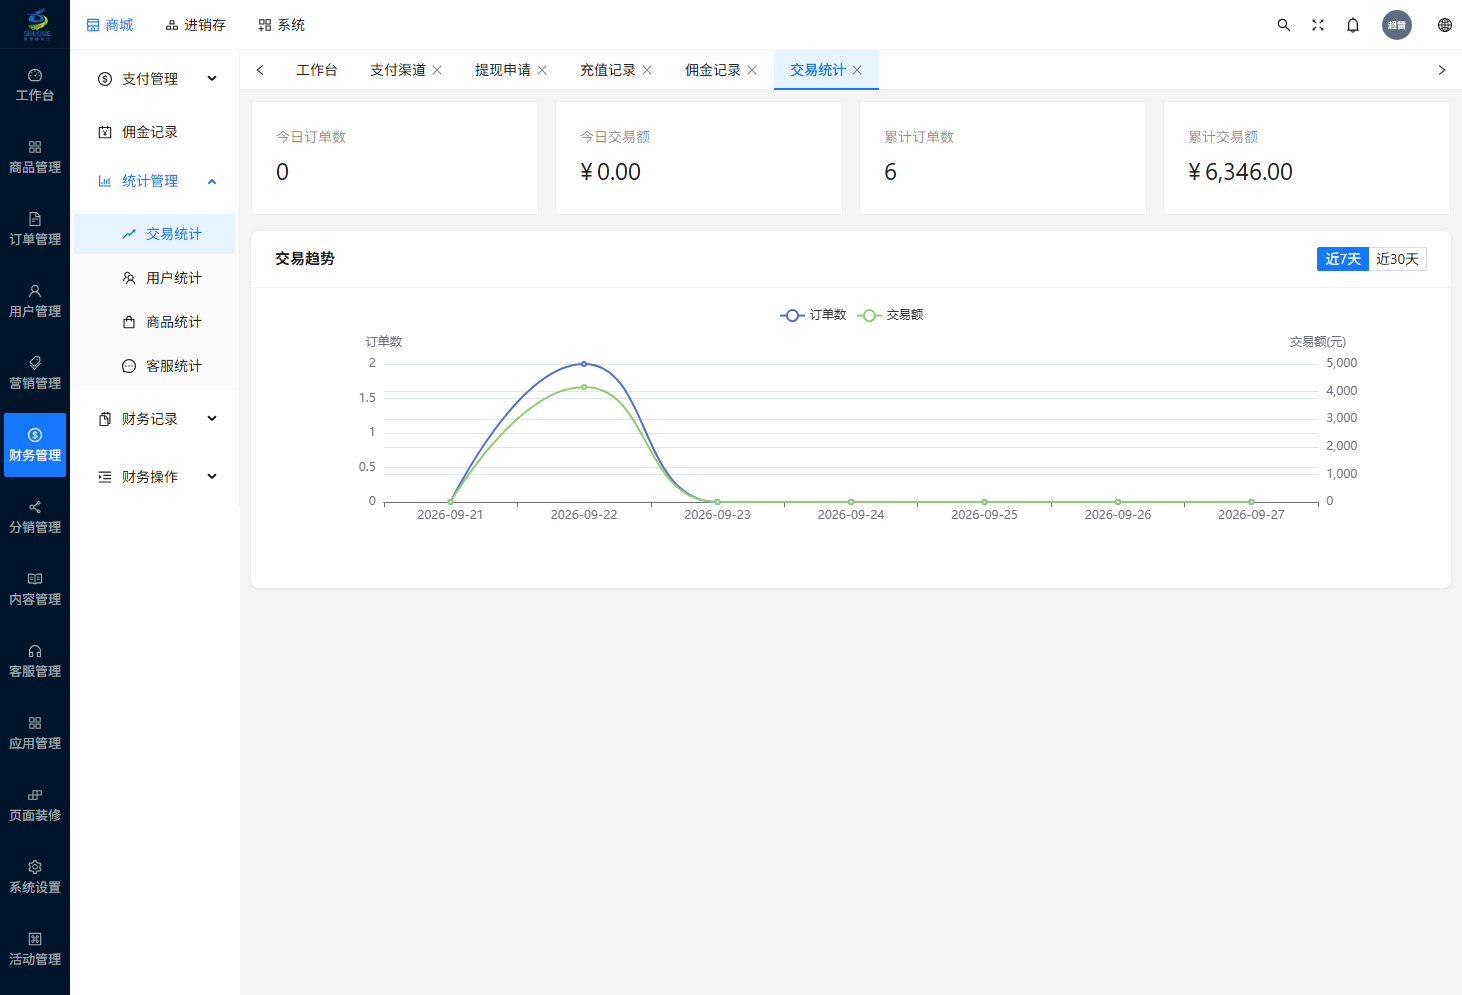Open 交易统计 submenu item
1462x995 pixels.
click(x=154, y=234)
